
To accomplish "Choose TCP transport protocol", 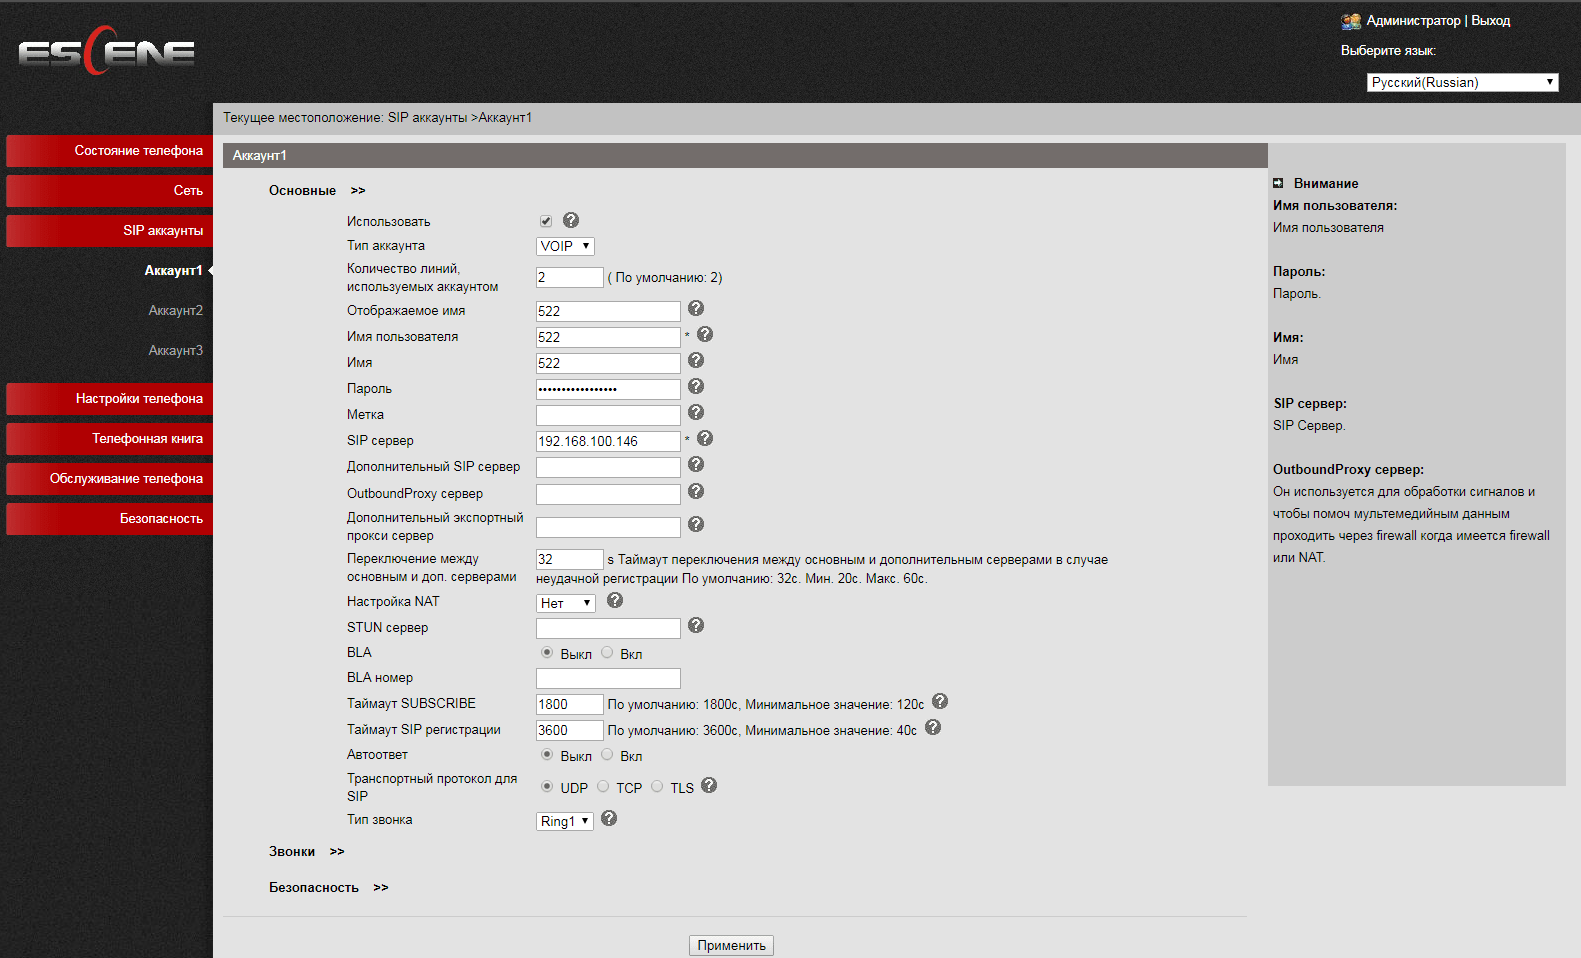I will (x=603, y=786).
